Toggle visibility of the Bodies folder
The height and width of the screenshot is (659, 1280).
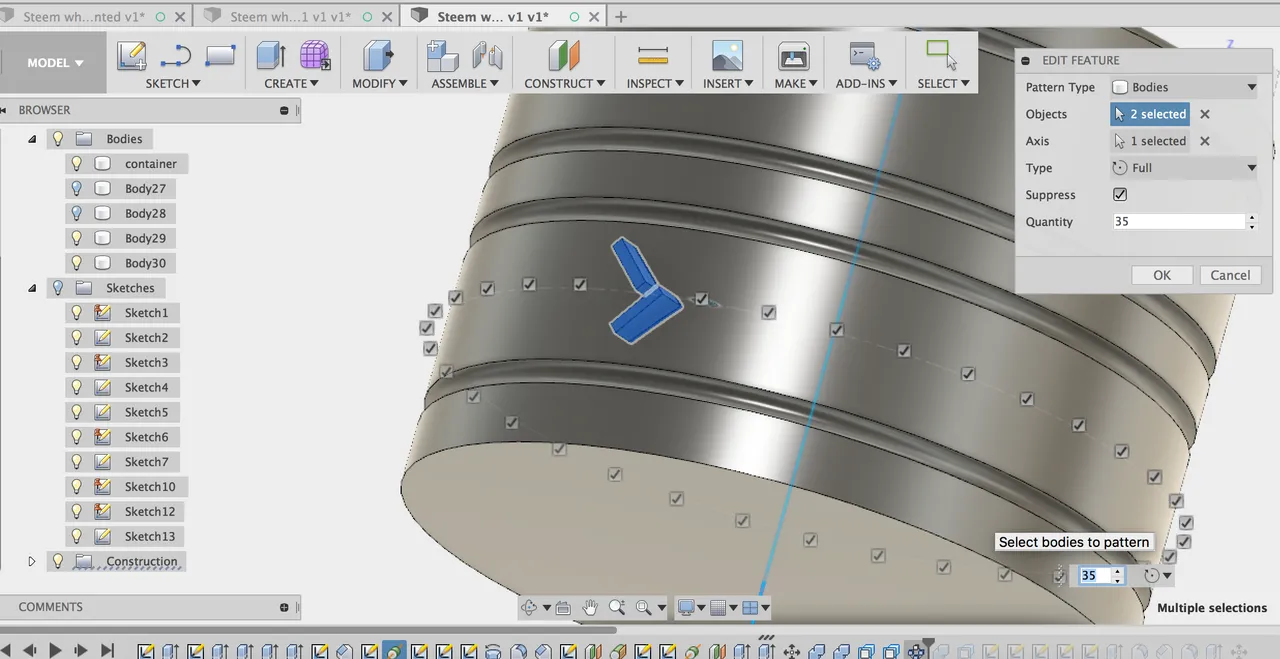pyautogui.click(x=58, y=139)
